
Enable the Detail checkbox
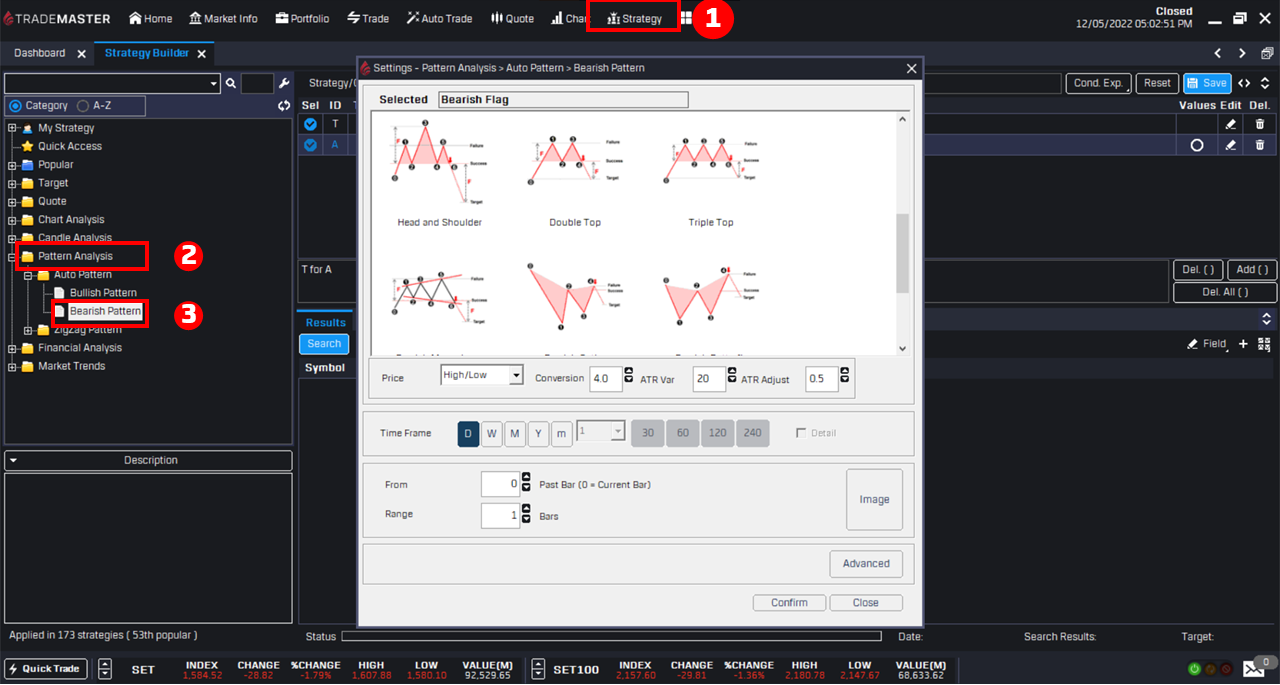801,433
